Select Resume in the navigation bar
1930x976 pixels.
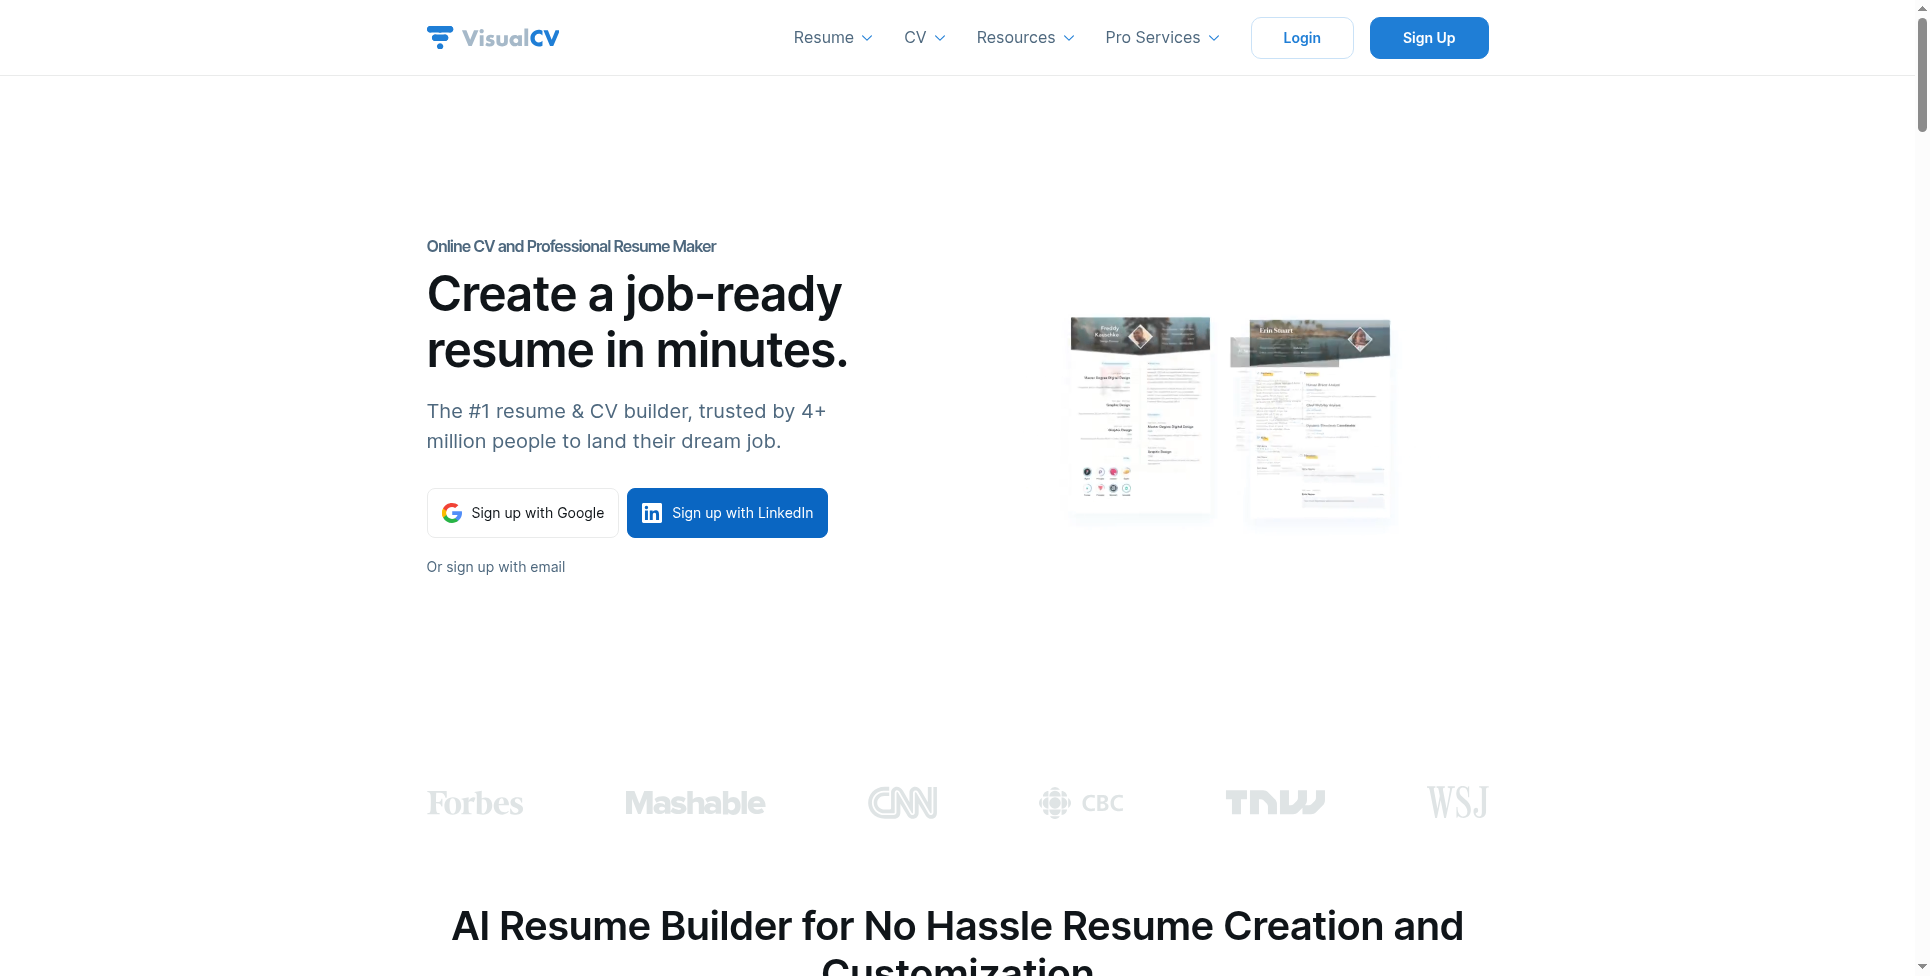[x=824, y=38]
